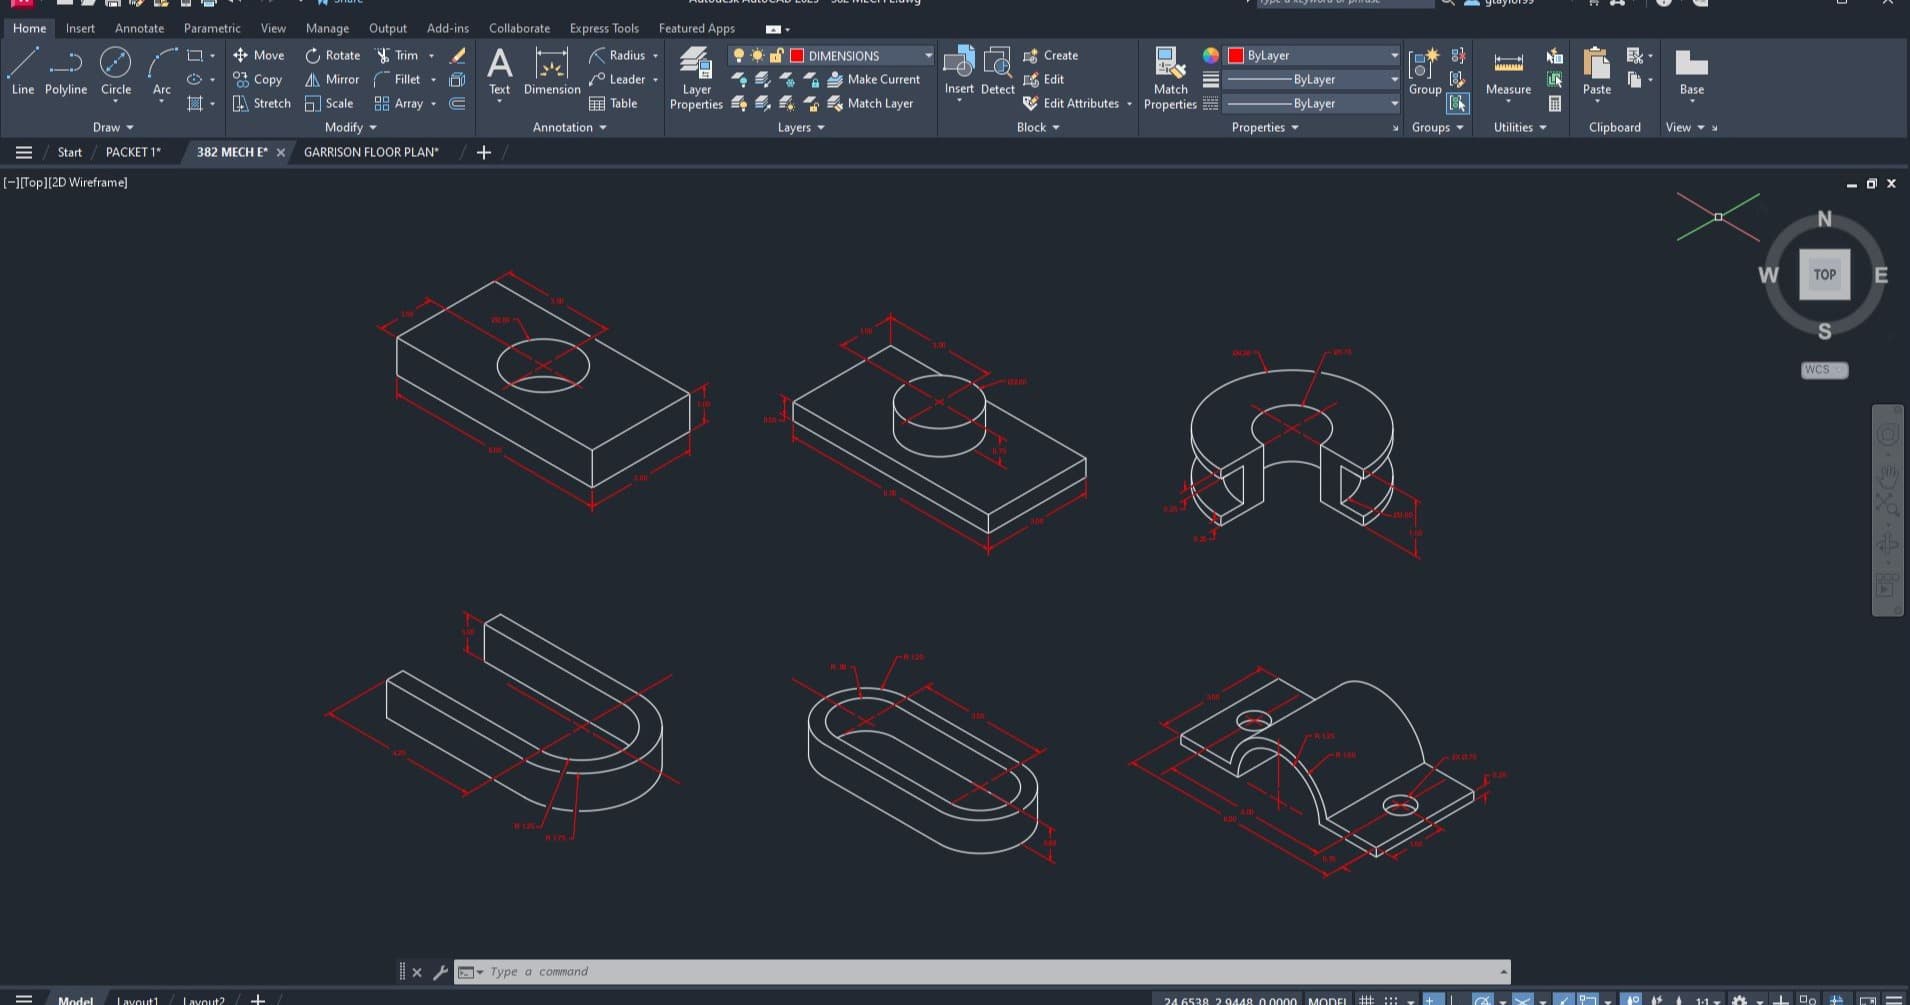
Task: Toggle the drawing grid display
Action: 1366,1000
